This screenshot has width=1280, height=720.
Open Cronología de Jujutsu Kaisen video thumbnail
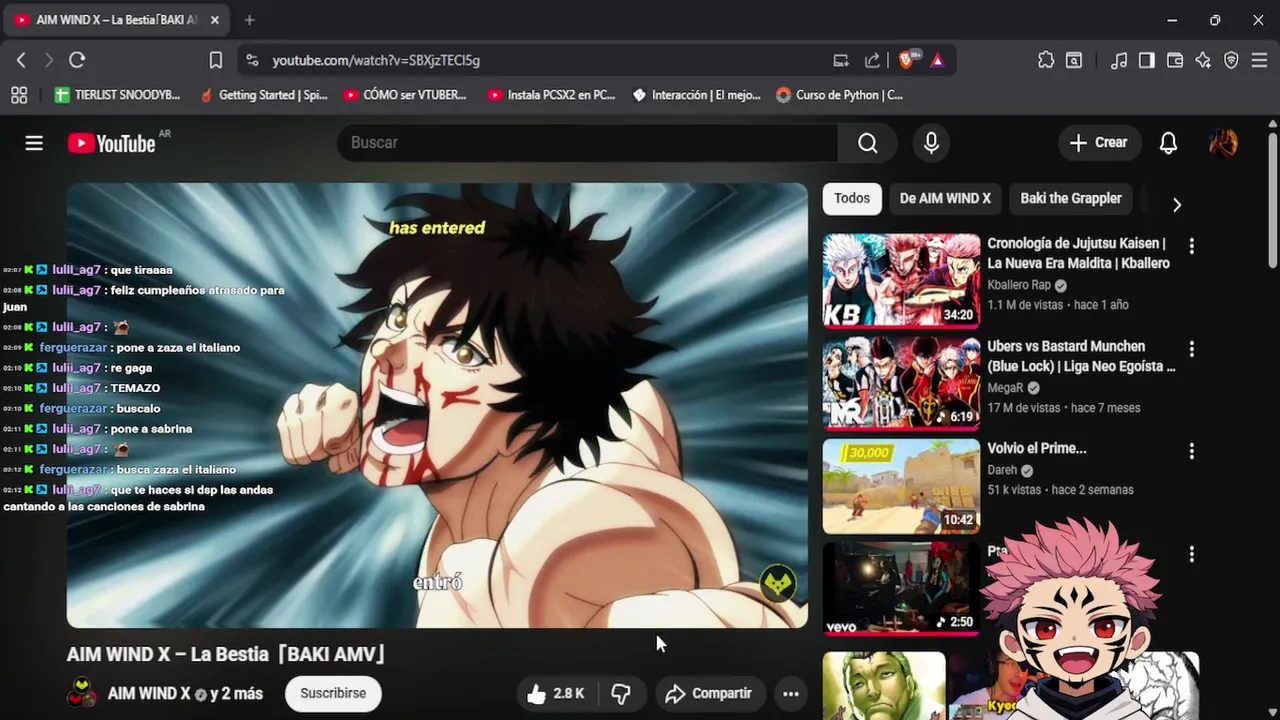coord(901,281)
